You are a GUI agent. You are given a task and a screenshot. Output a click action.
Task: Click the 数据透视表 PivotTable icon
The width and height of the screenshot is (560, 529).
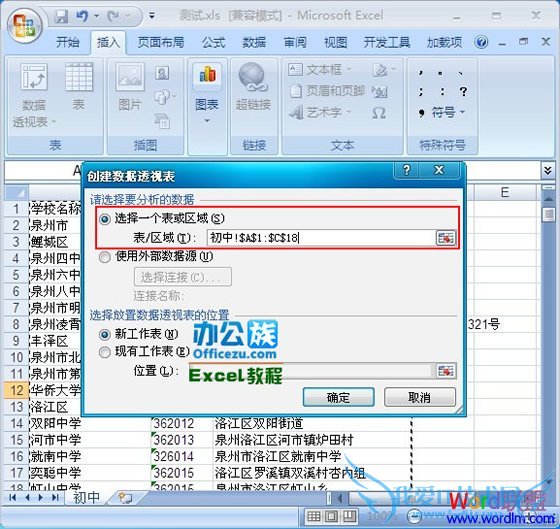click(34, 76)
